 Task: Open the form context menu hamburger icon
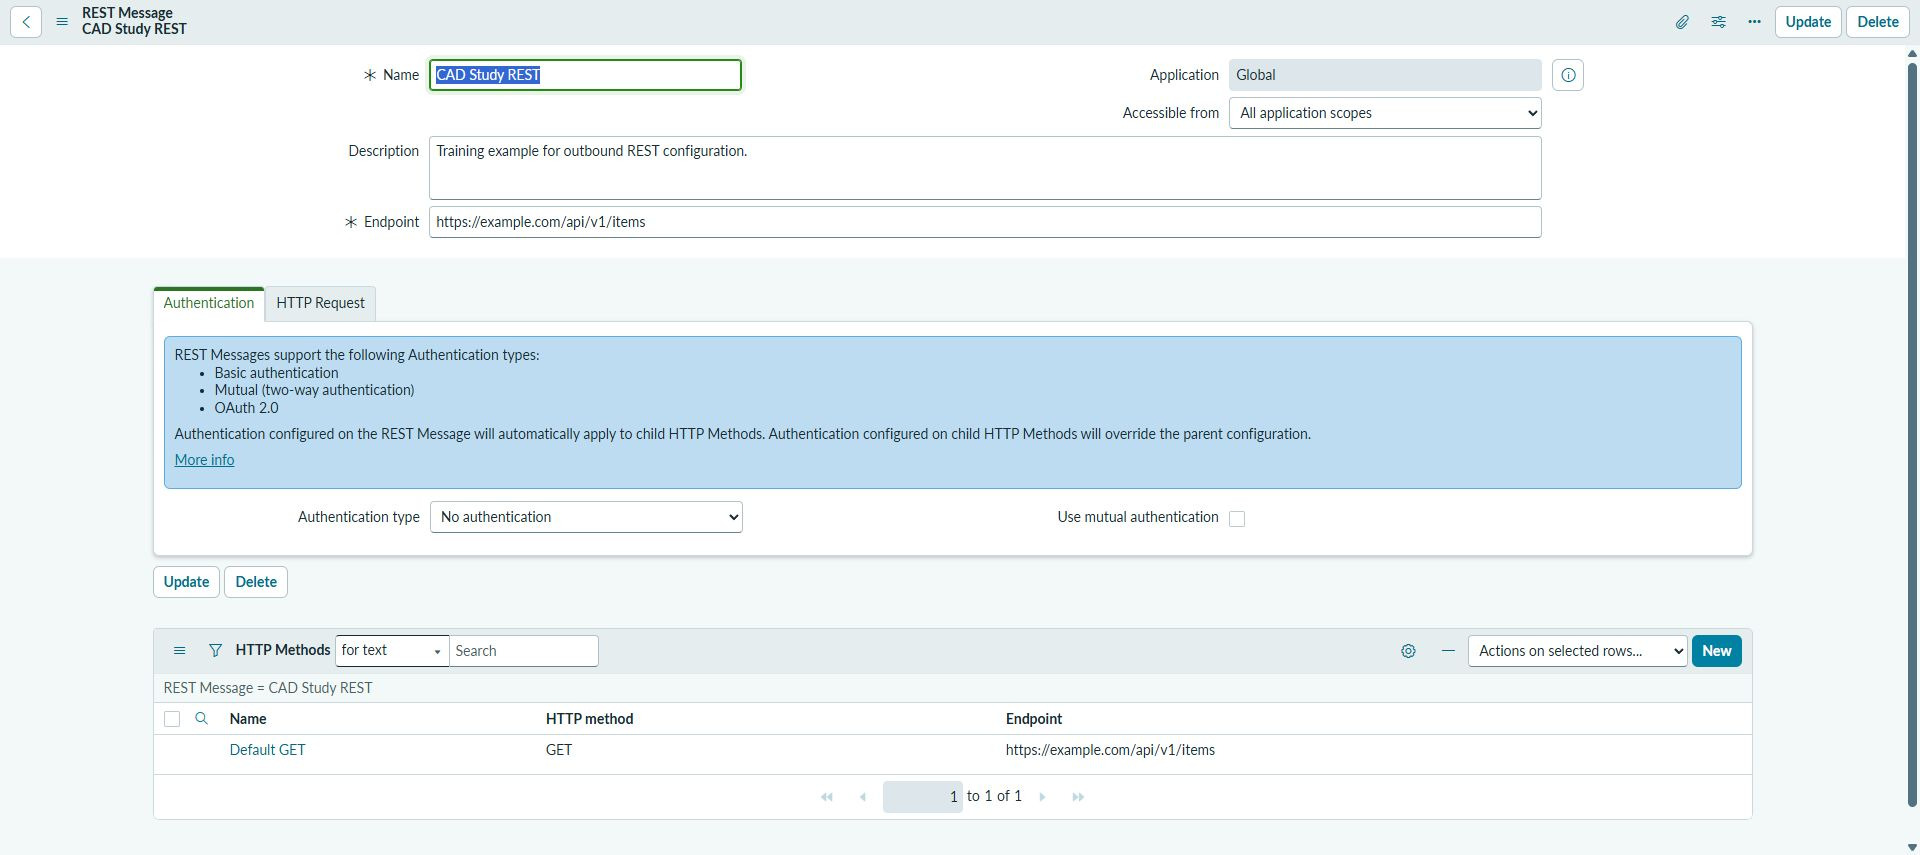tap(62, 22)
